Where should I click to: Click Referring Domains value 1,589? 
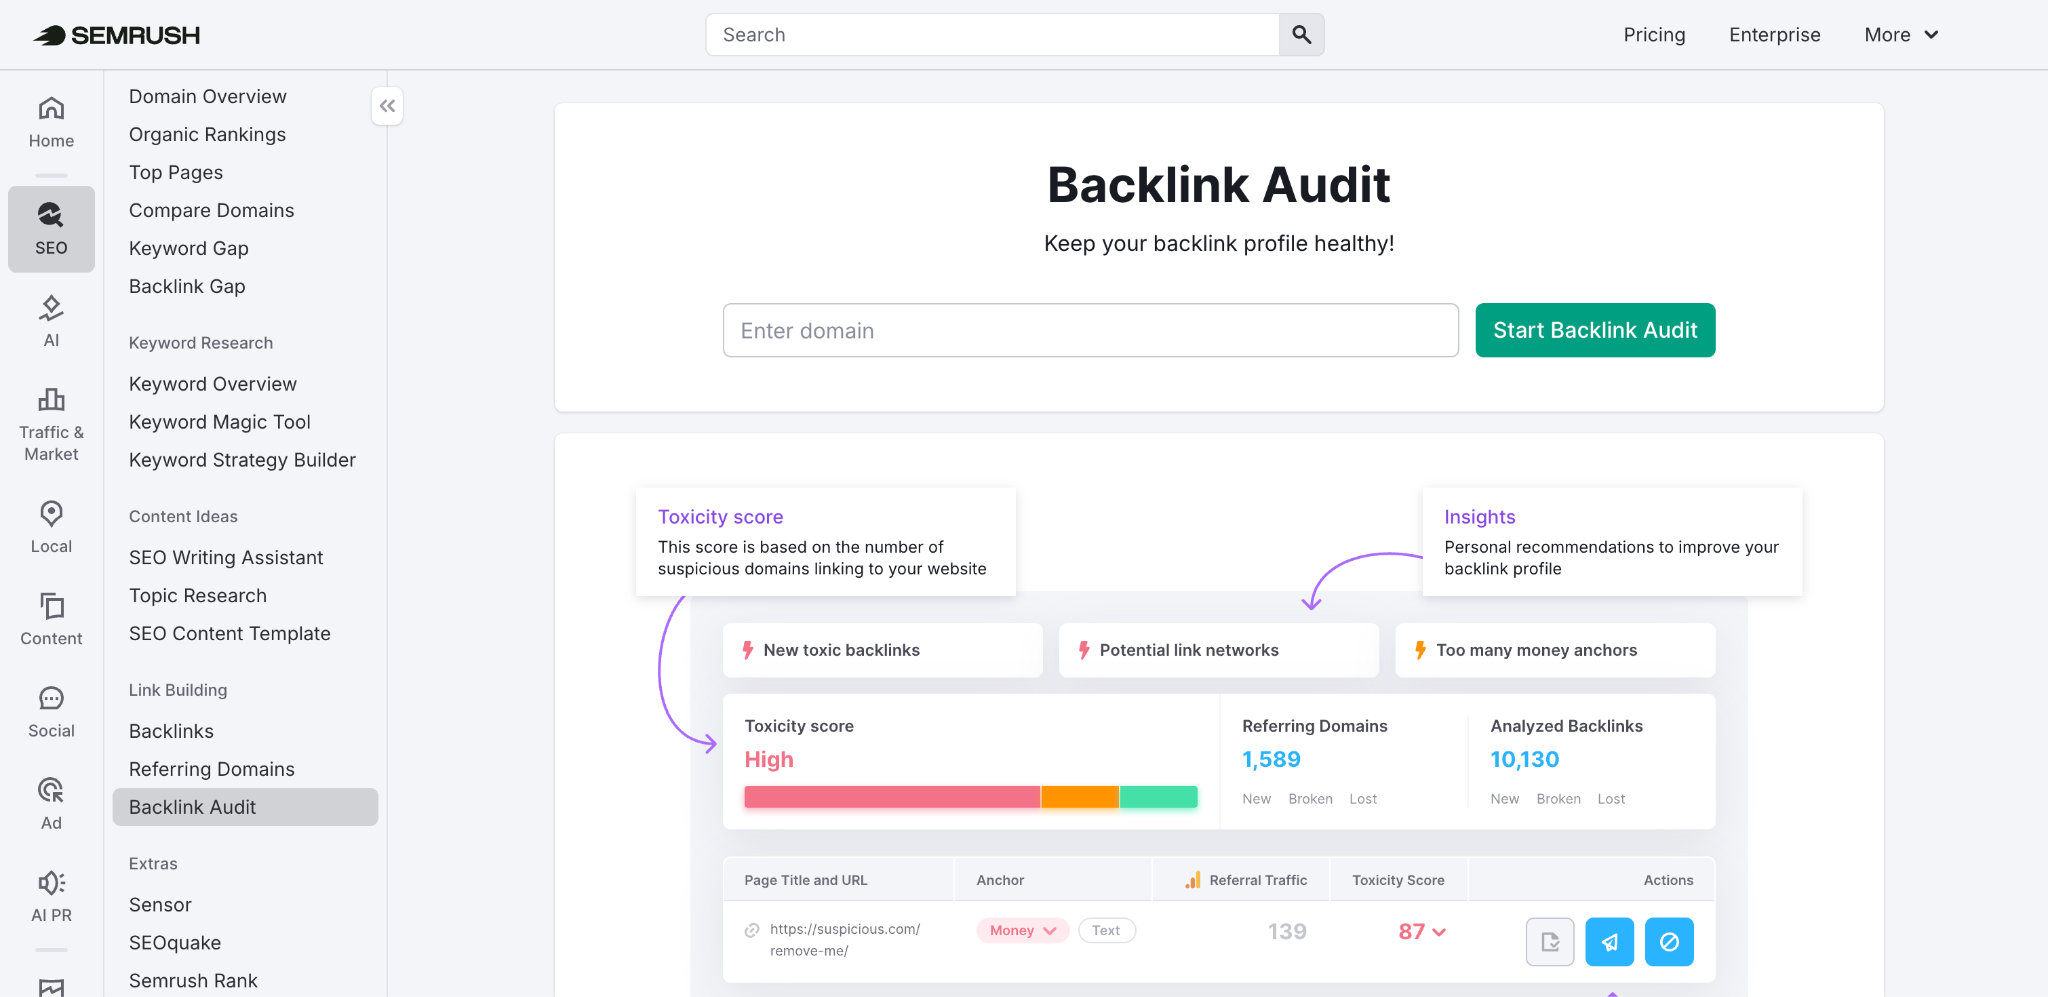[x=1271, y=760]
